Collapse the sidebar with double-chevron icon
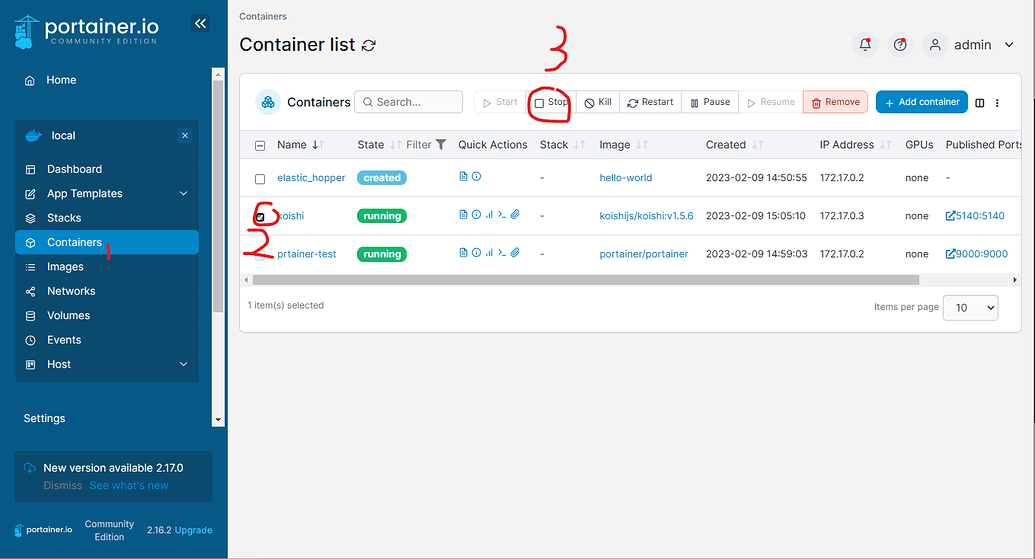The height and width of the screenshot is (559, 1035). (201, 24)
